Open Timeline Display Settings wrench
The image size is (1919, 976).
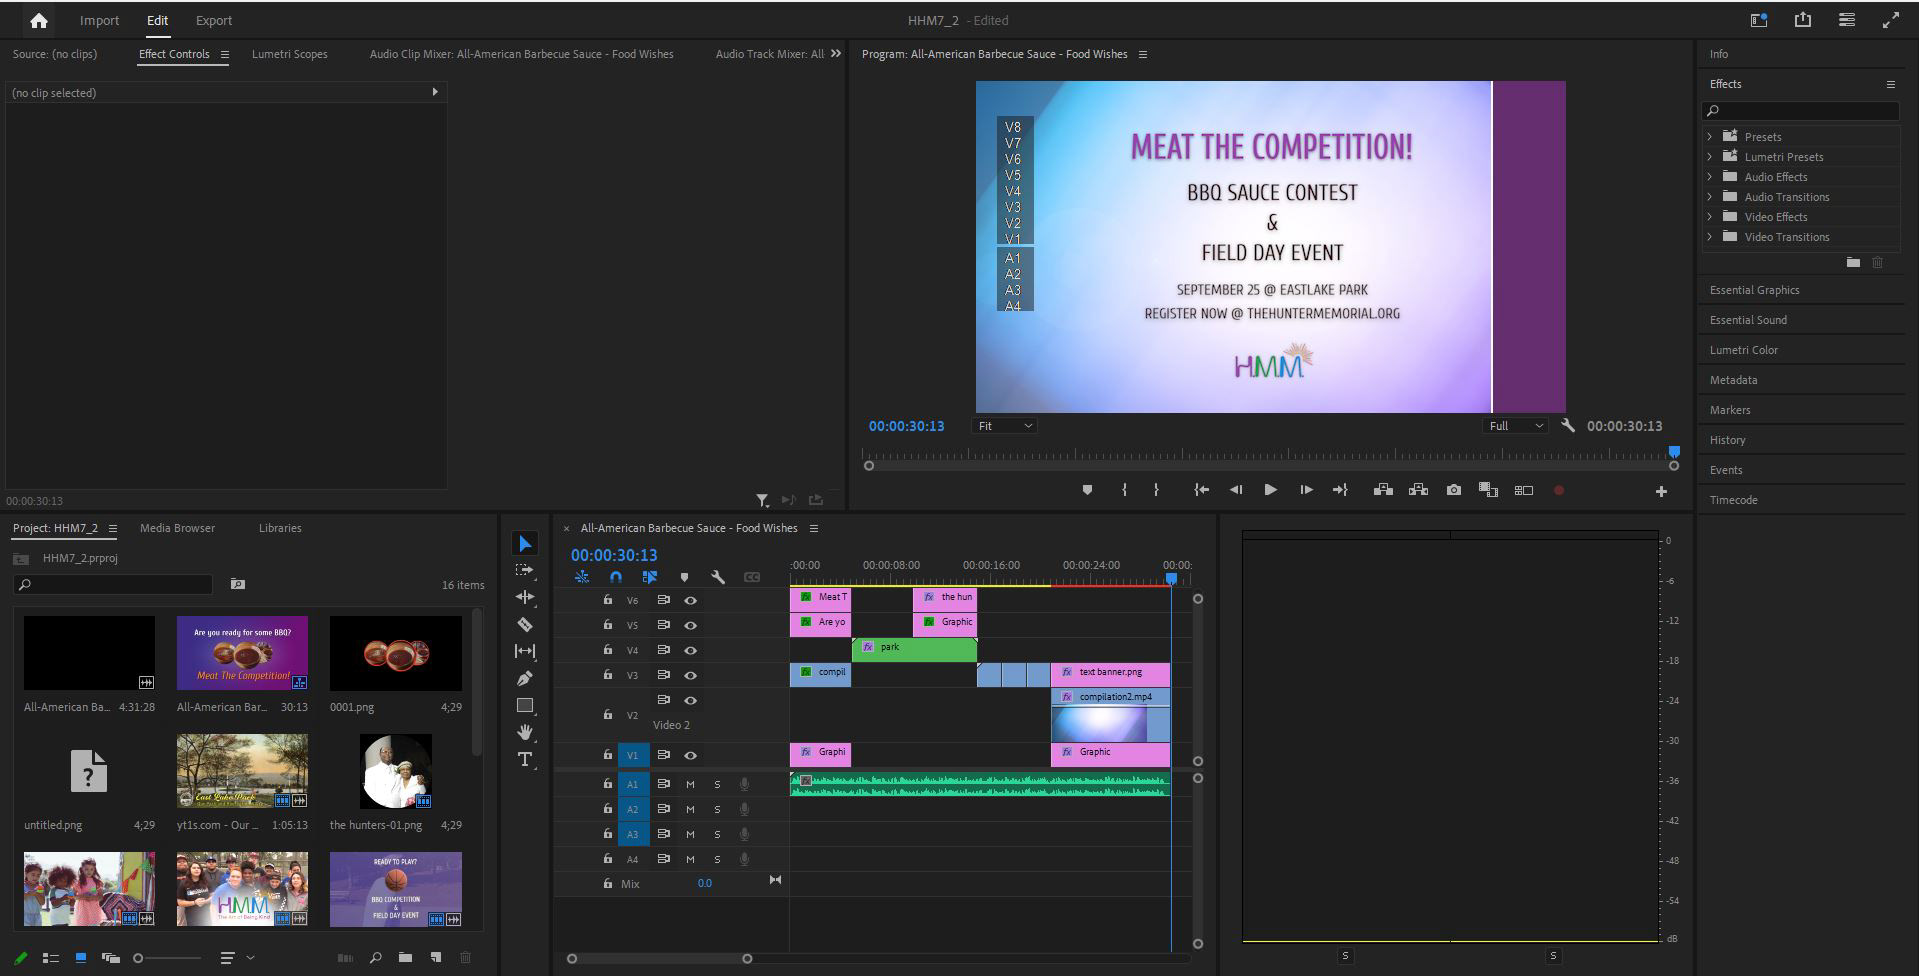click(718, 577)
